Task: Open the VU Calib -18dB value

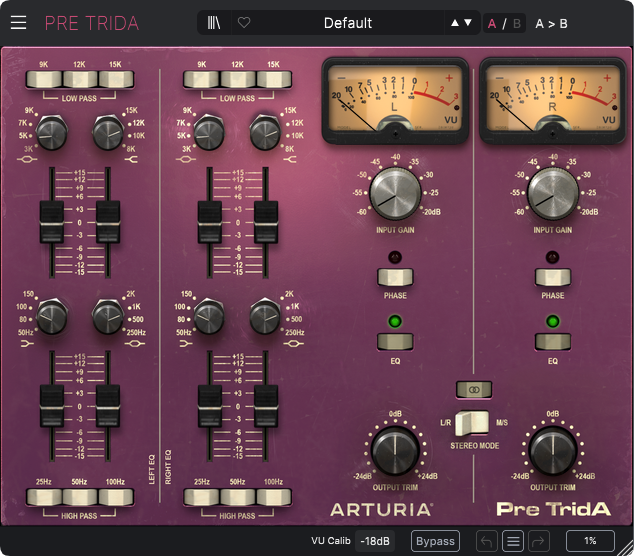Action: (x=375, y=541)
